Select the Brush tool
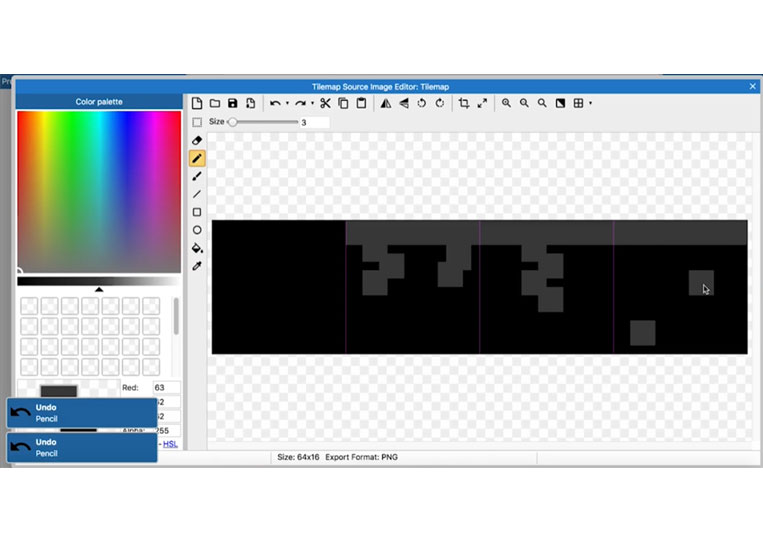The width and height of the screenshot is (763, 541). click(x=197, y=176)
